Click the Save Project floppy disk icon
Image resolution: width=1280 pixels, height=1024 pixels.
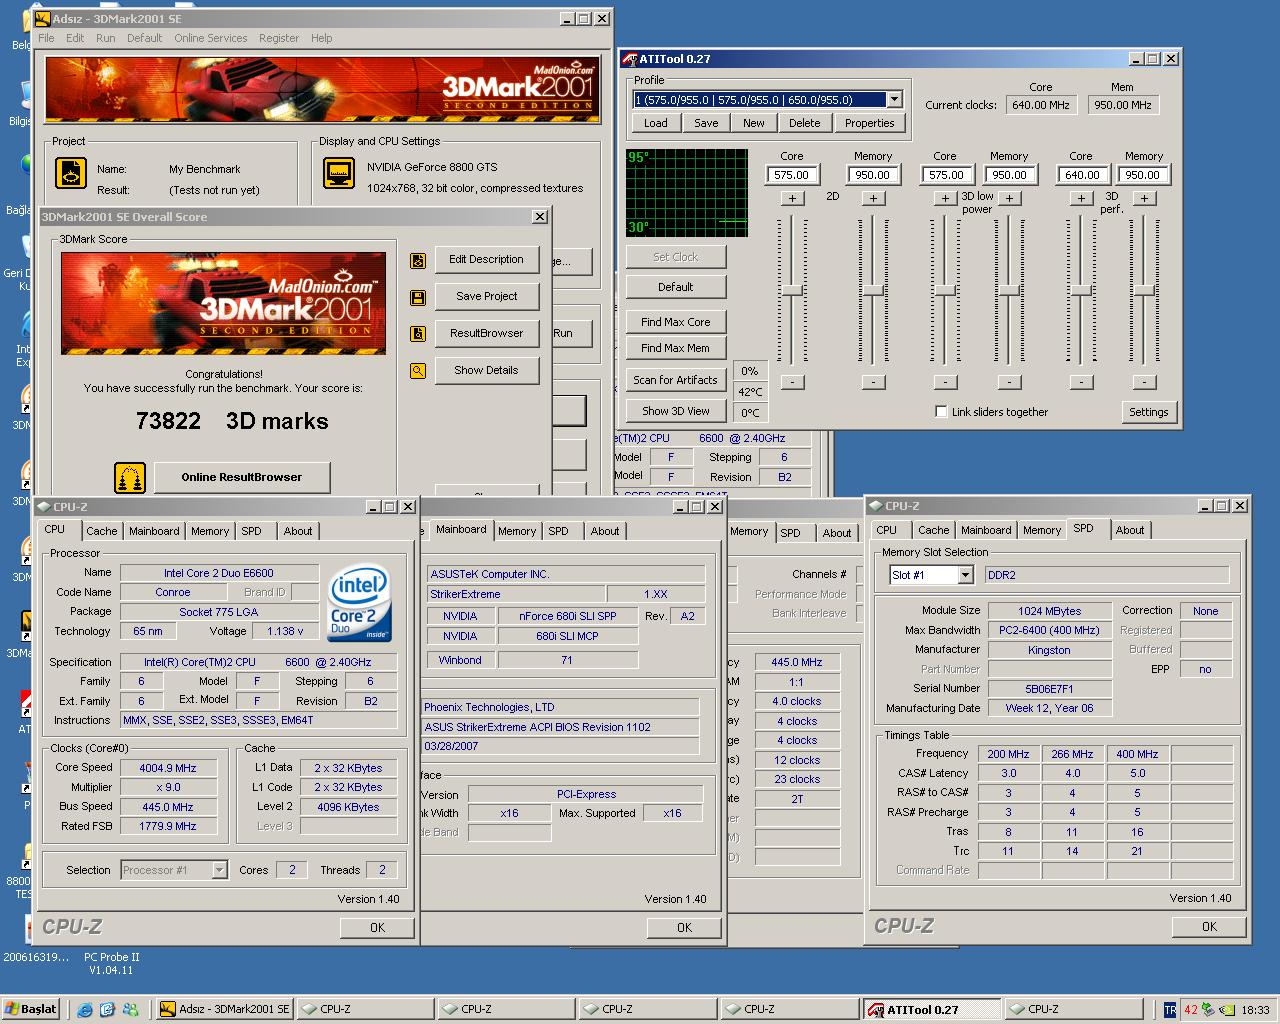click(x=418, y=297)
